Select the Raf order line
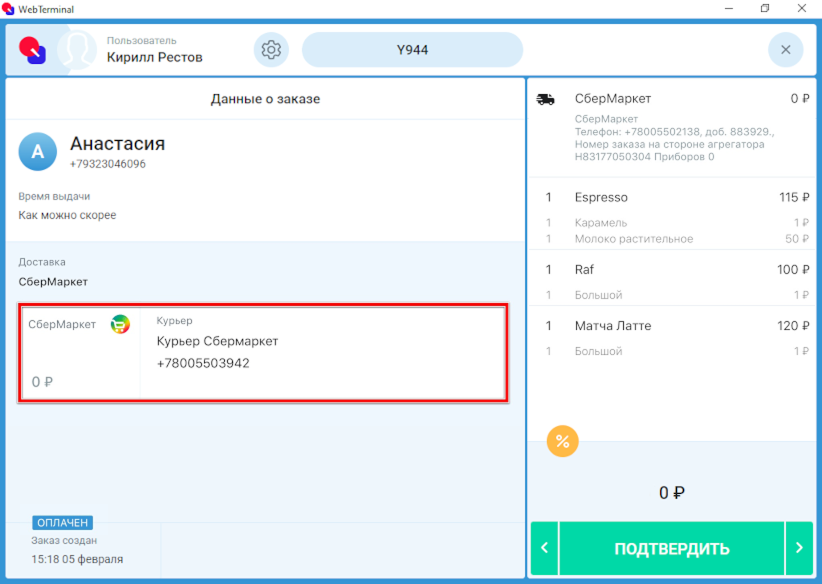The image size is (822, 584). pyautogui.click(x=672, y=269)
